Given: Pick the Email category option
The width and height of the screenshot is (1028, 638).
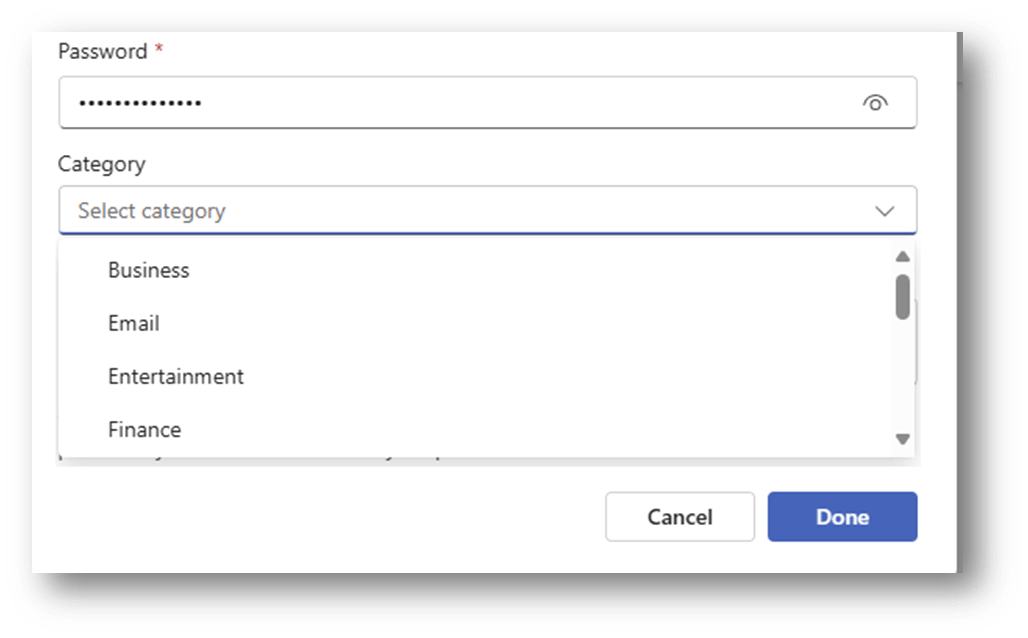Looking at the screenshot, I should click(x=476, y=323).
